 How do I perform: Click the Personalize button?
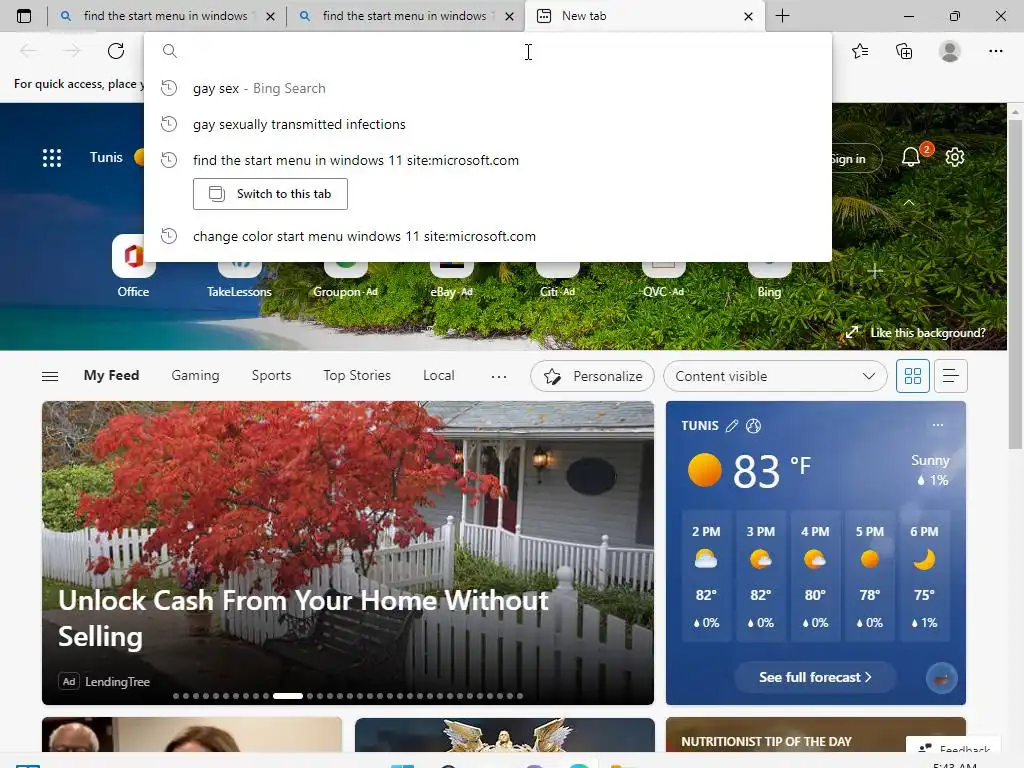592,376
